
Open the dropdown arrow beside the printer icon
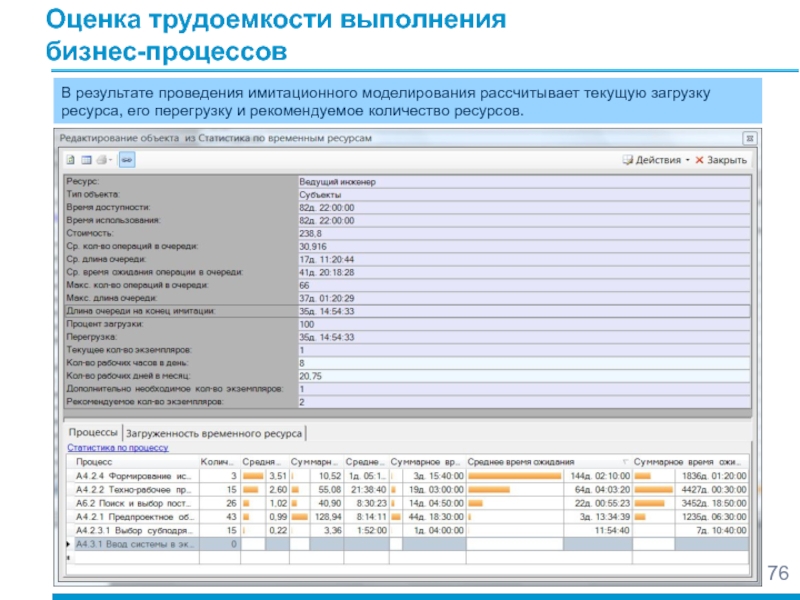[113, 160]
